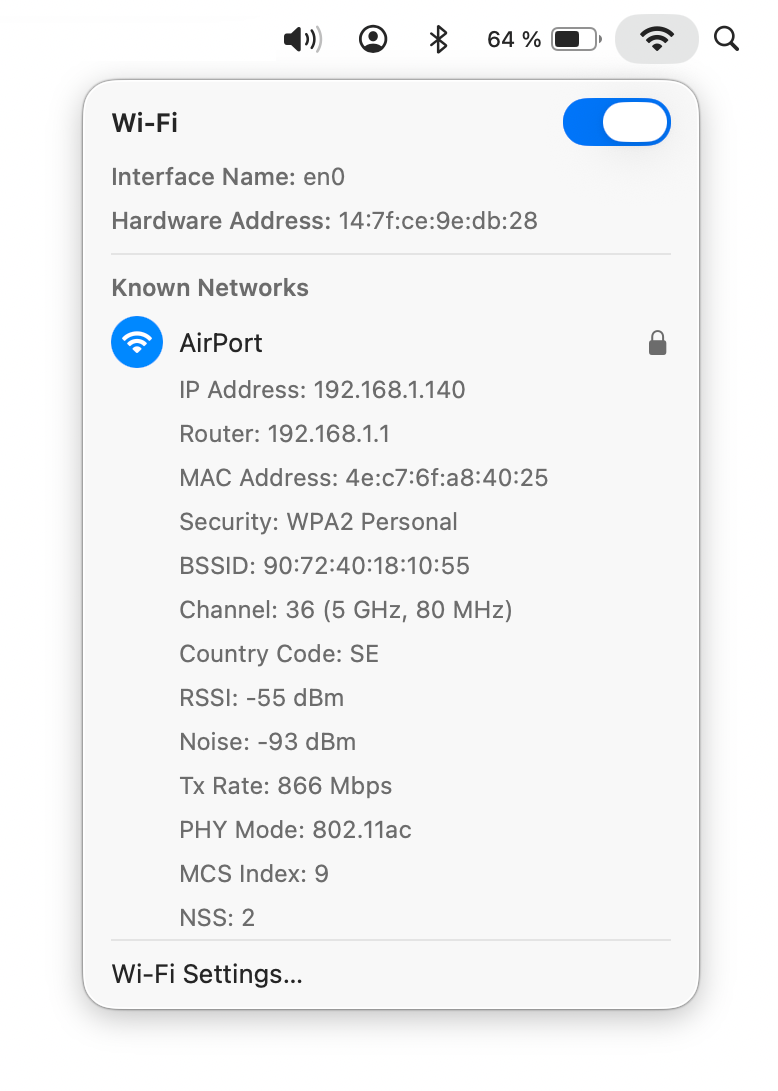The height and width of the screenshot is (1091, 778).
Task: Click the 64 % battery percentage text
Action: point(514,39)
